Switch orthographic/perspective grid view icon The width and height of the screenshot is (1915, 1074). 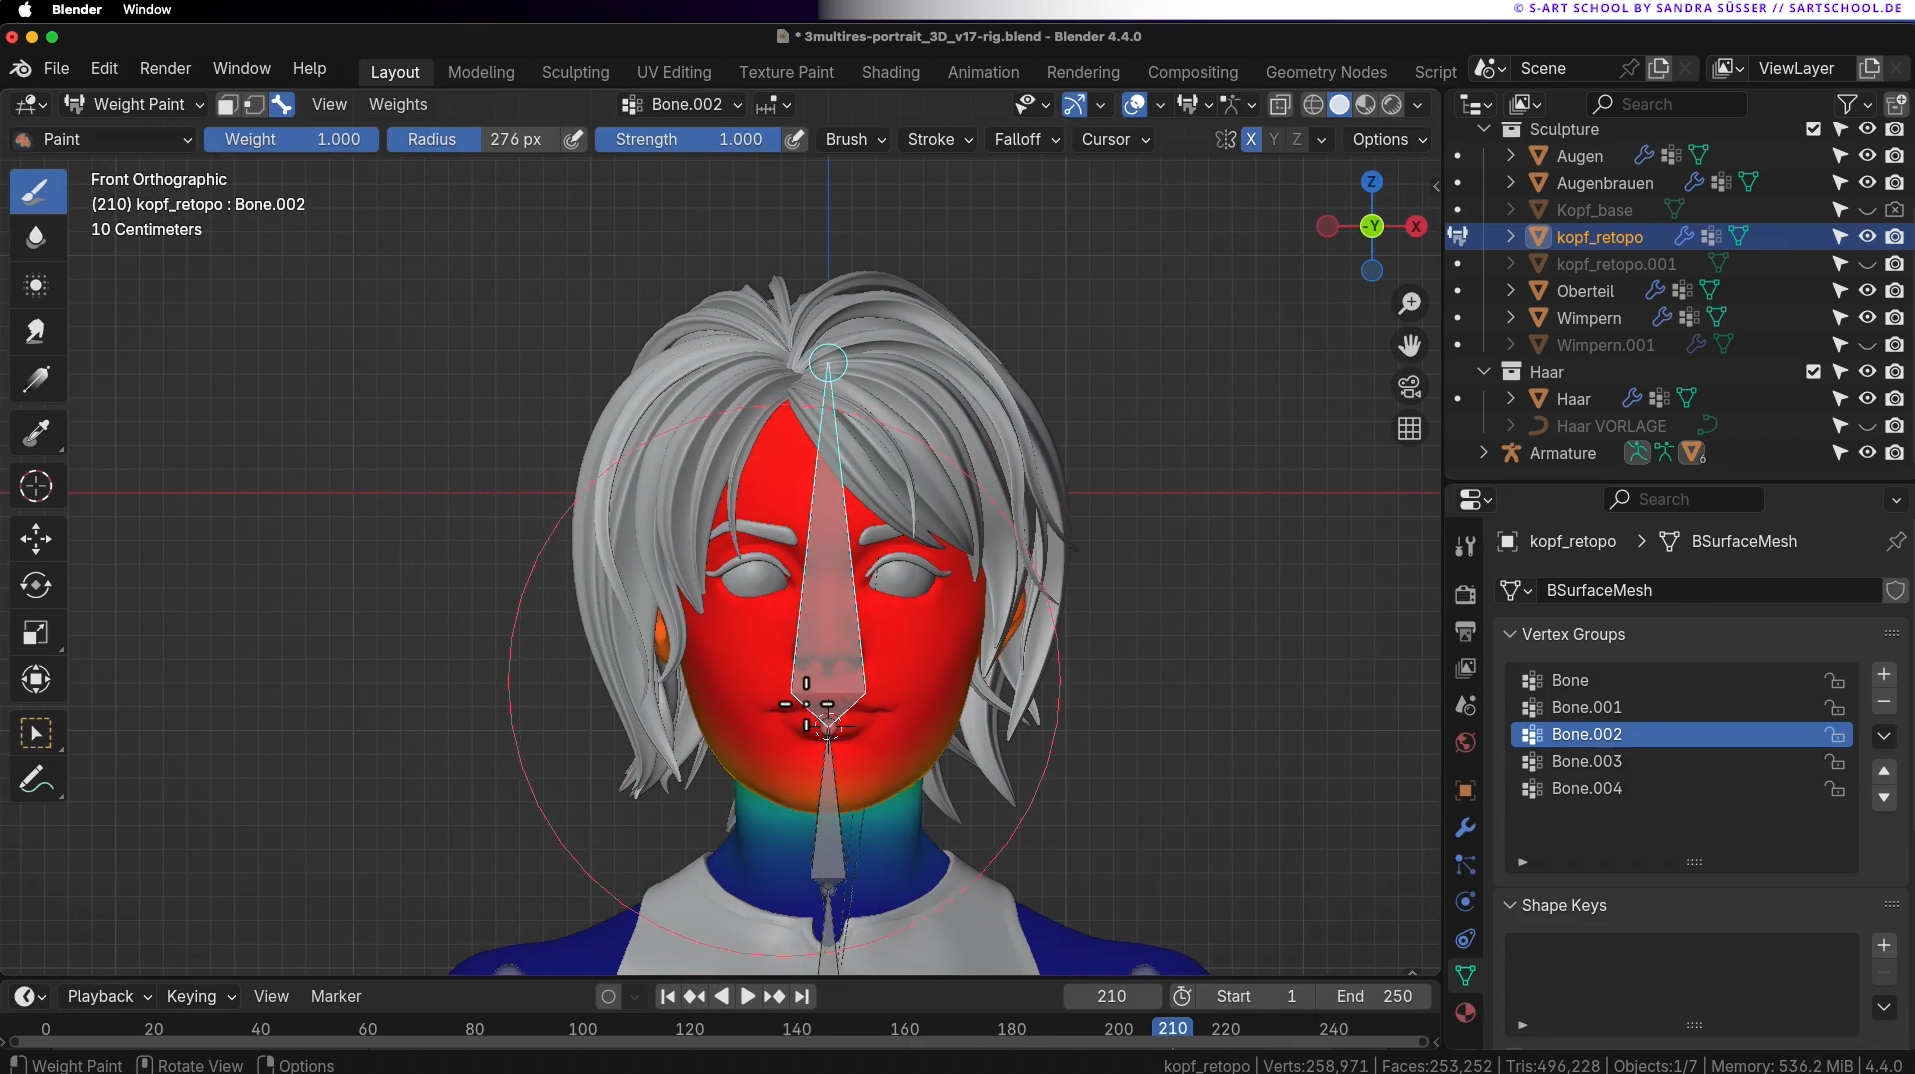[x=1410, y=429]
